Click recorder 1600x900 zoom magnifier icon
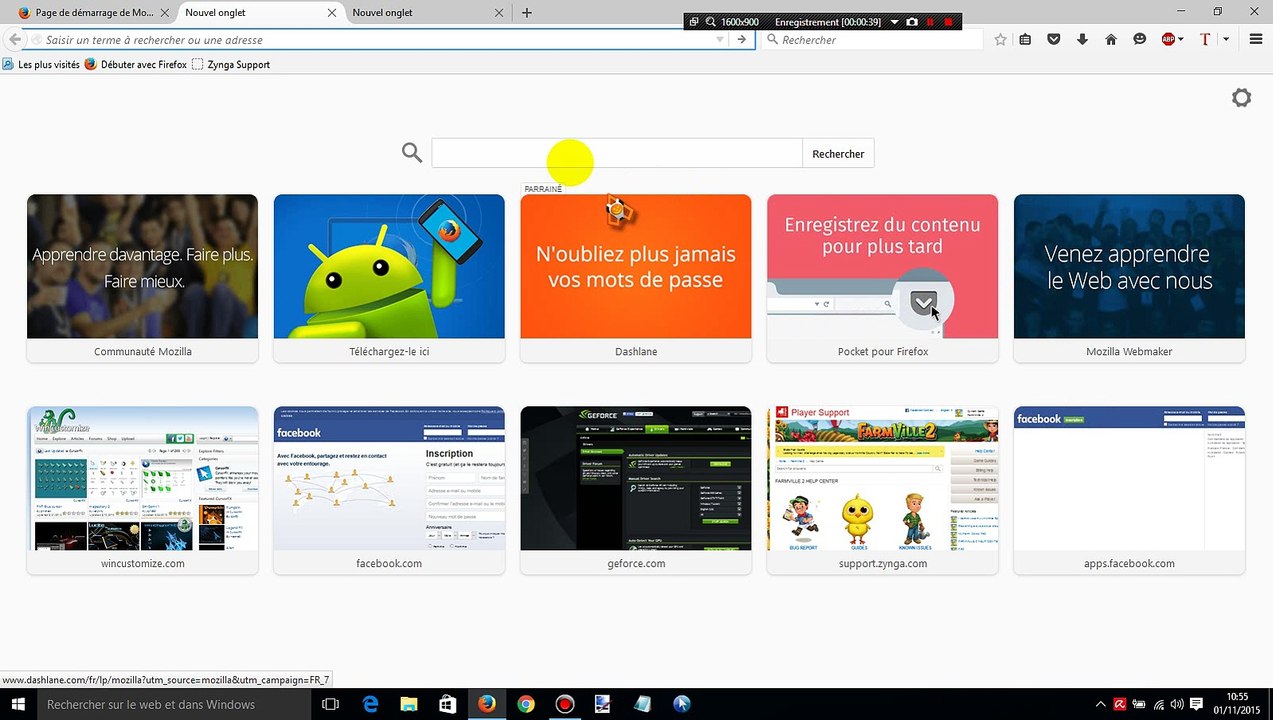This screenshot has width=1273, height=720. pyautogui.click(x=711, y=22)
